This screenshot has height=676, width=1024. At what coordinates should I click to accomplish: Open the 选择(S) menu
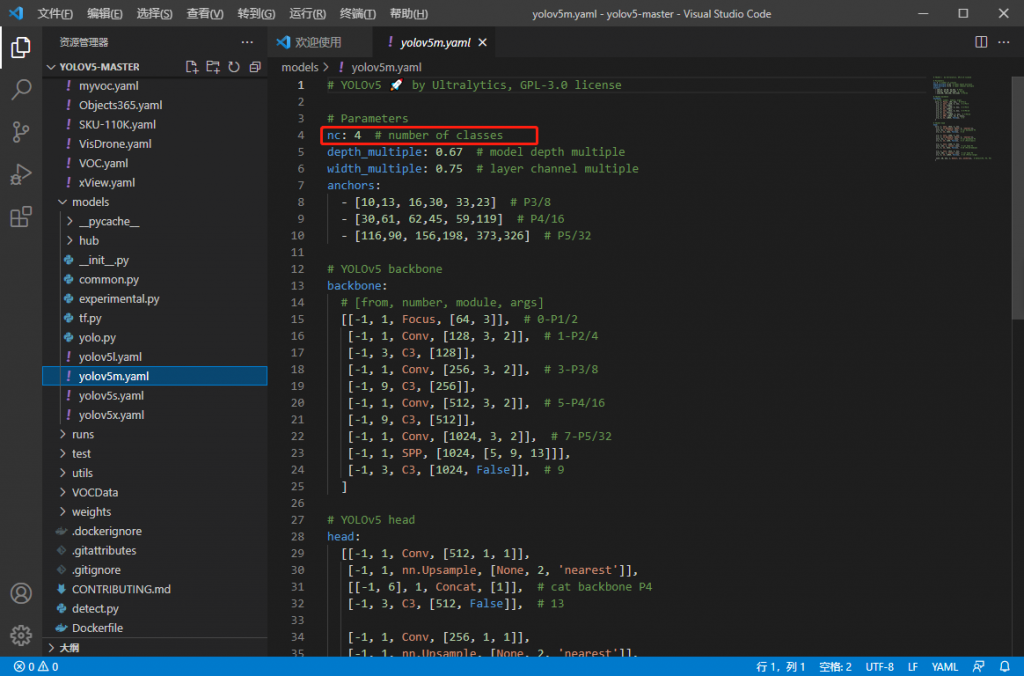[x=155, y=14]
